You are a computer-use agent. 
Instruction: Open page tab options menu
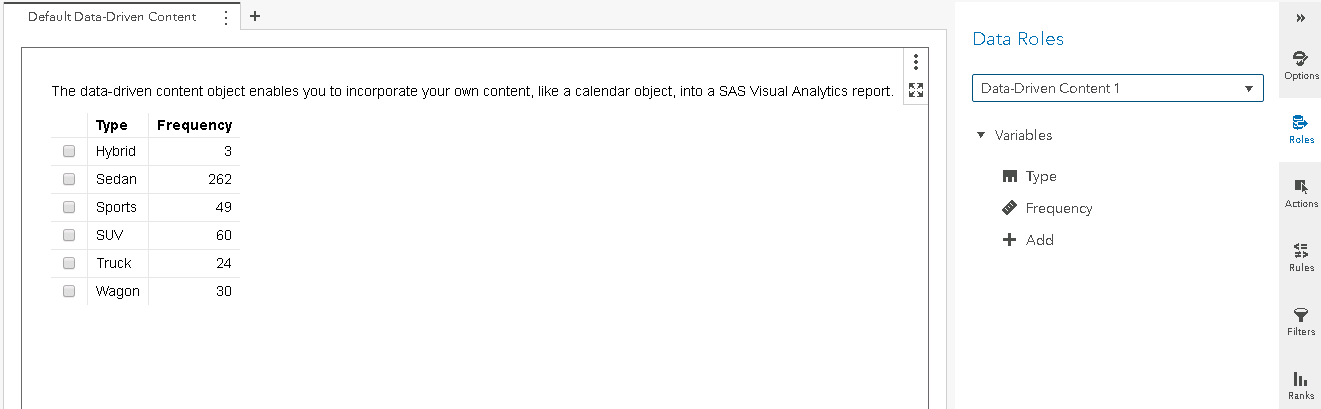click(226, 17)
